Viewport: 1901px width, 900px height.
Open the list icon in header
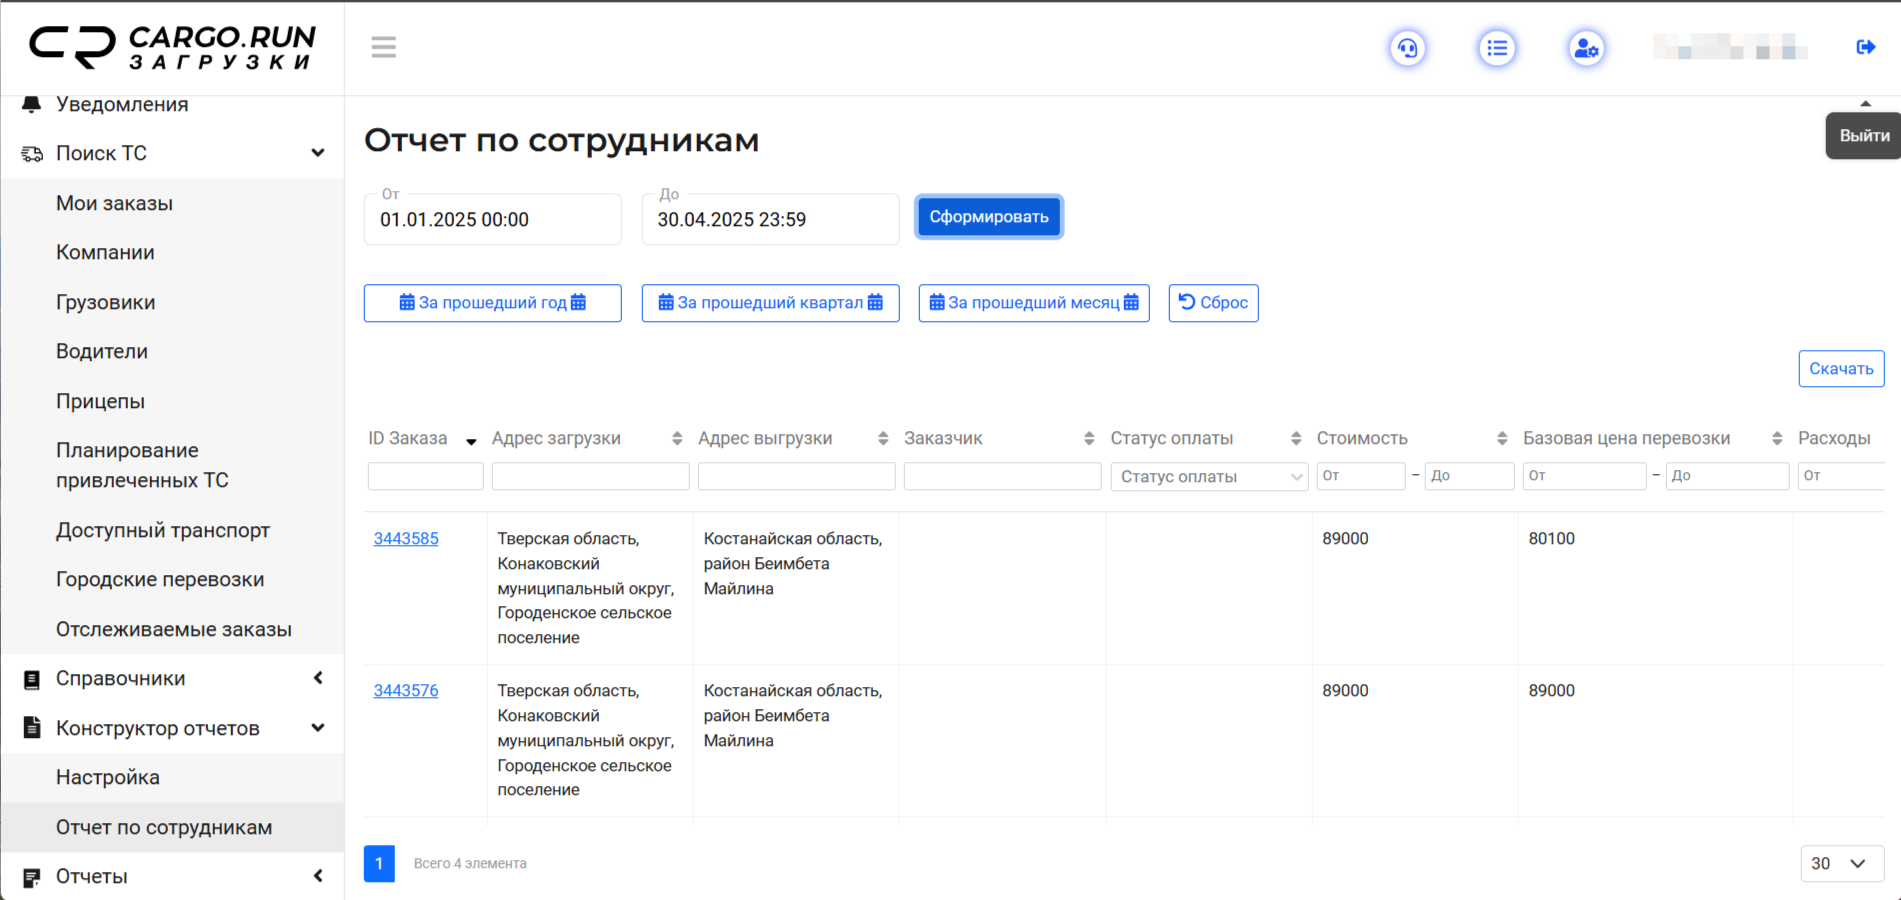1497,48
